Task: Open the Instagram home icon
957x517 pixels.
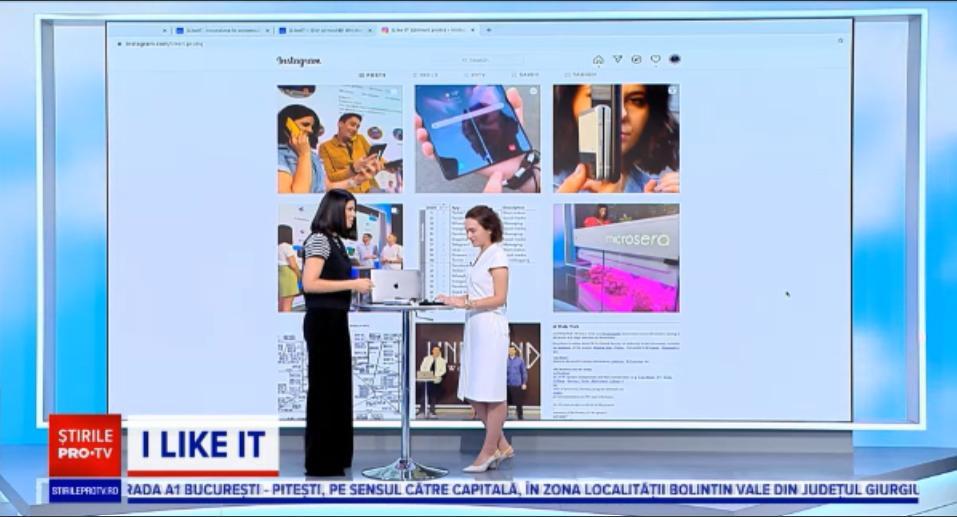Action: [598, 59]
